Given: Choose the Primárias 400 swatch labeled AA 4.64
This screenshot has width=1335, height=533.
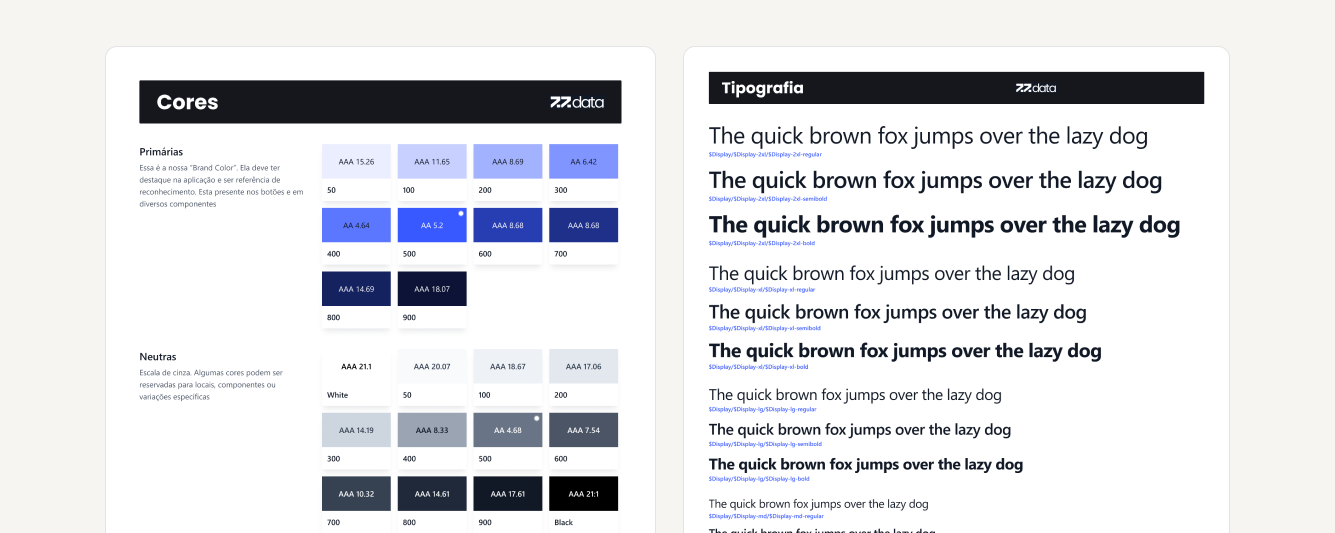Looking at the screenshot, I should pos(356,225).
